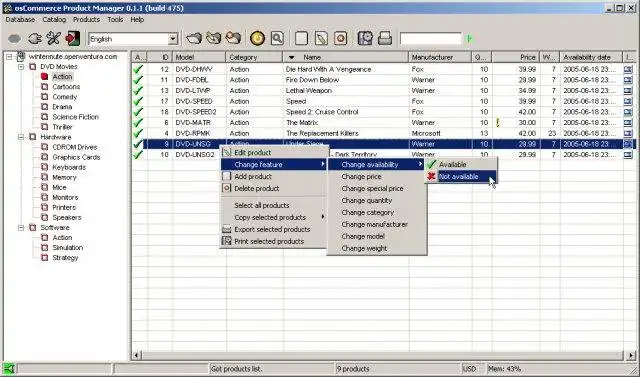Choose Select all products
The height and width of the screenshot is (377, 640).
pyautogui.click(x=274, y=205)
